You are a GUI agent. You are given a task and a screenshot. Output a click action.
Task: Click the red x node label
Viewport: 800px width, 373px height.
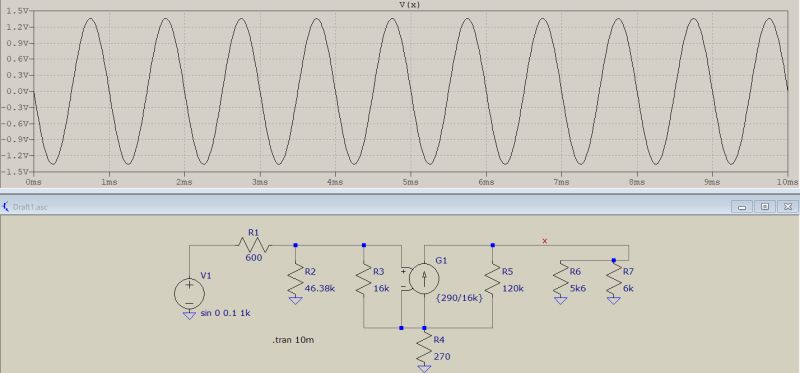545,241
